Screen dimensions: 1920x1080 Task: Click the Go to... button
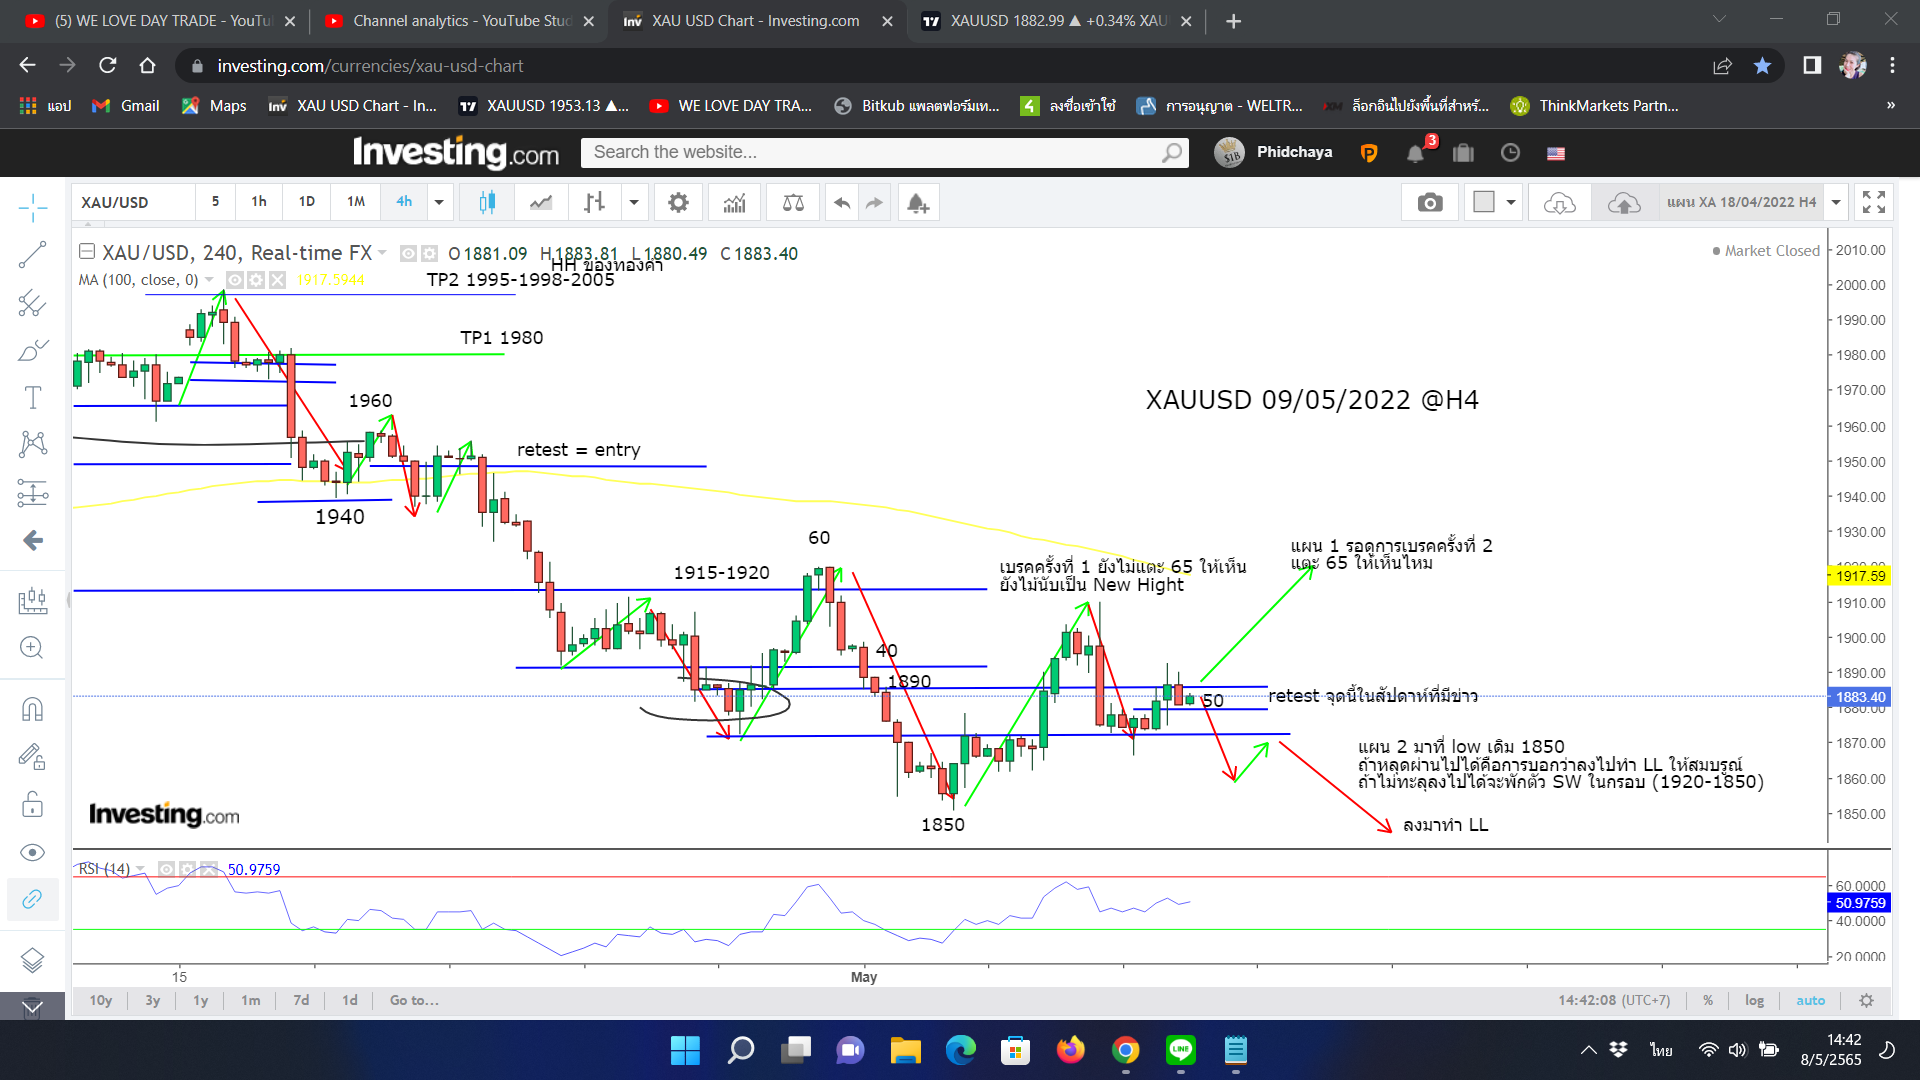414,1000
